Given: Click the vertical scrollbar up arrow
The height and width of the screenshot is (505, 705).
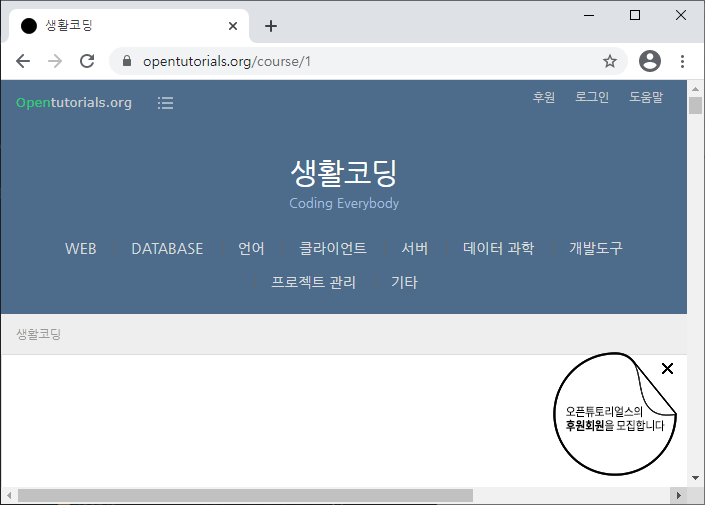Looking at the screenshot, I should click(695, 89).
